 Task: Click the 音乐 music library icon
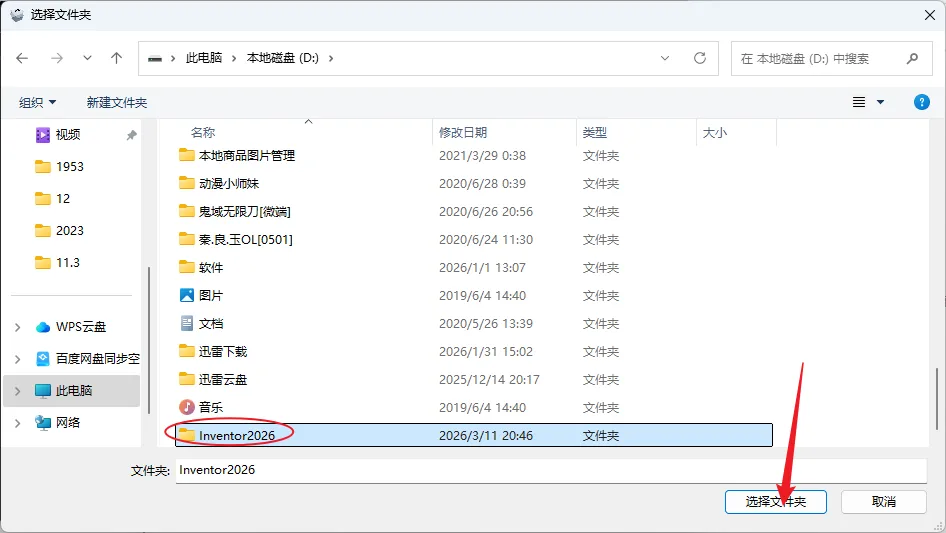[x=187, y=407]
